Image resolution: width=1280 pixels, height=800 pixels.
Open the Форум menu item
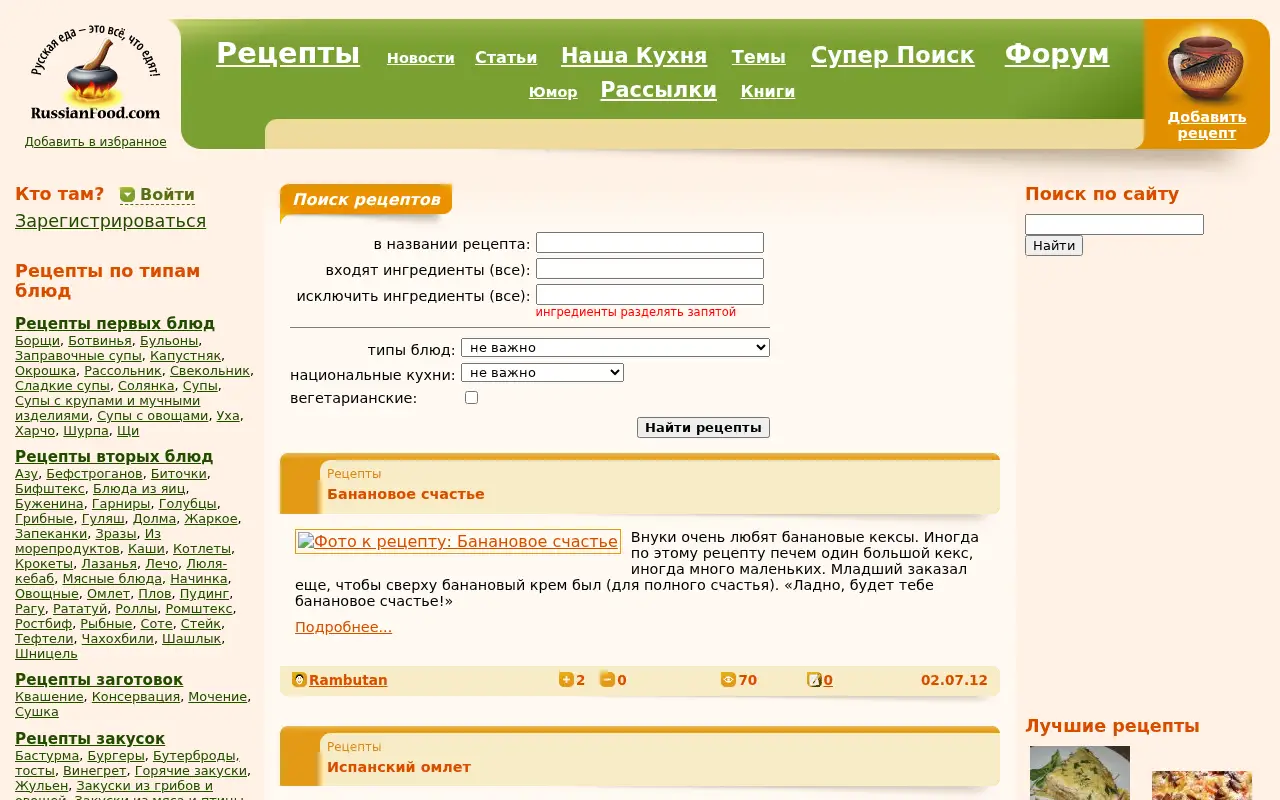point(1057,53)
